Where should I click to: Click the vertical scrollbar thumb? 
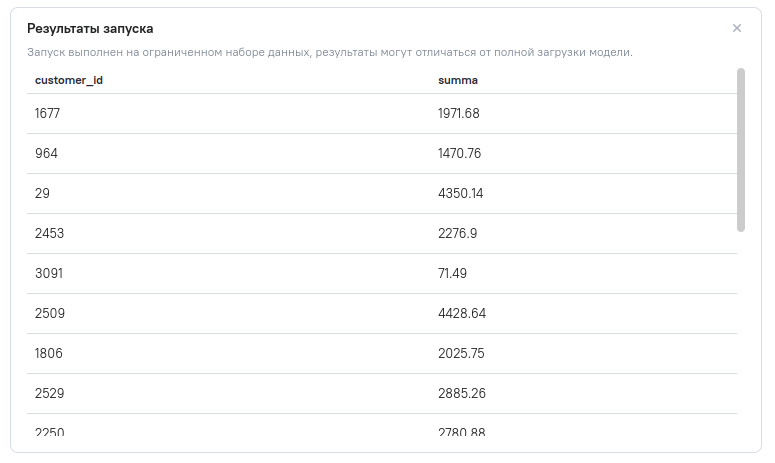click(x=741, y=150)
